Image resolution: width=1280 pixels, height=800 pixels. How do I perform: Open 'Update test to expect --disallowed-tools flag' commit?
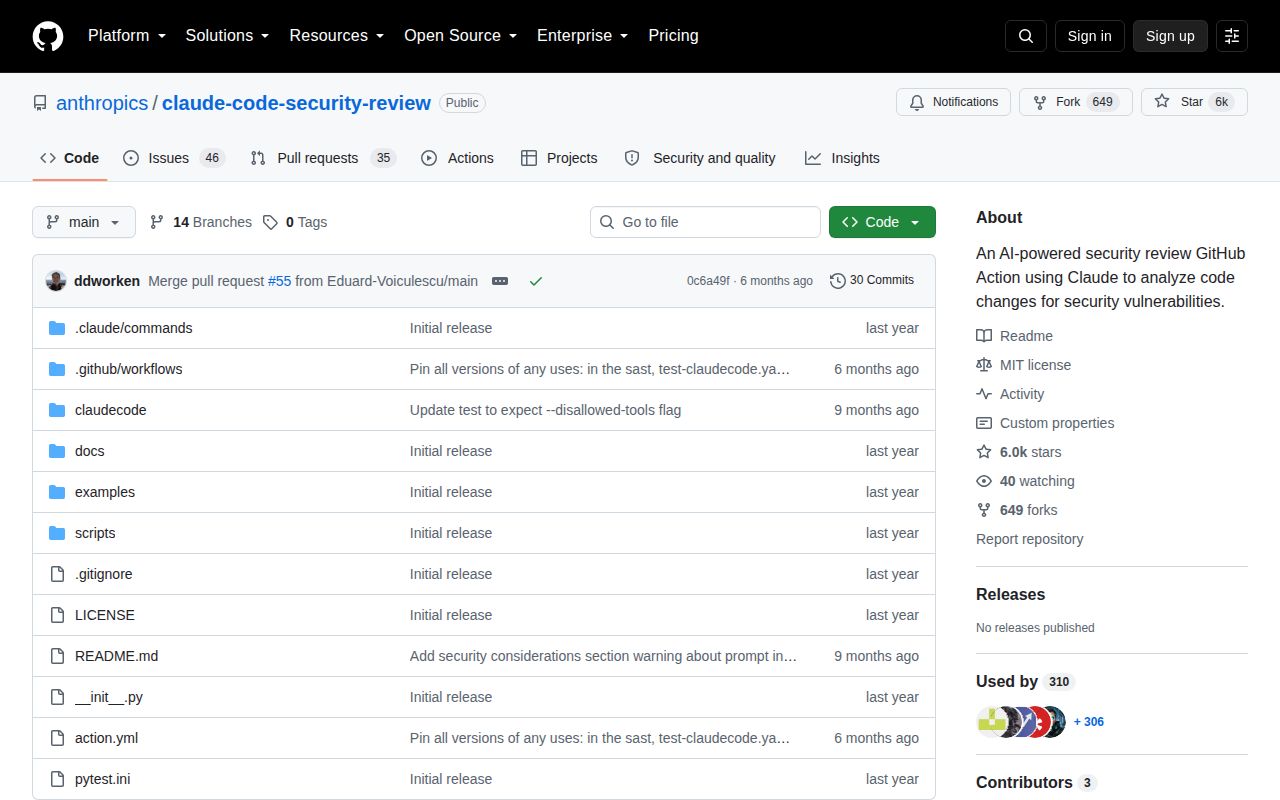coord(545,410)
